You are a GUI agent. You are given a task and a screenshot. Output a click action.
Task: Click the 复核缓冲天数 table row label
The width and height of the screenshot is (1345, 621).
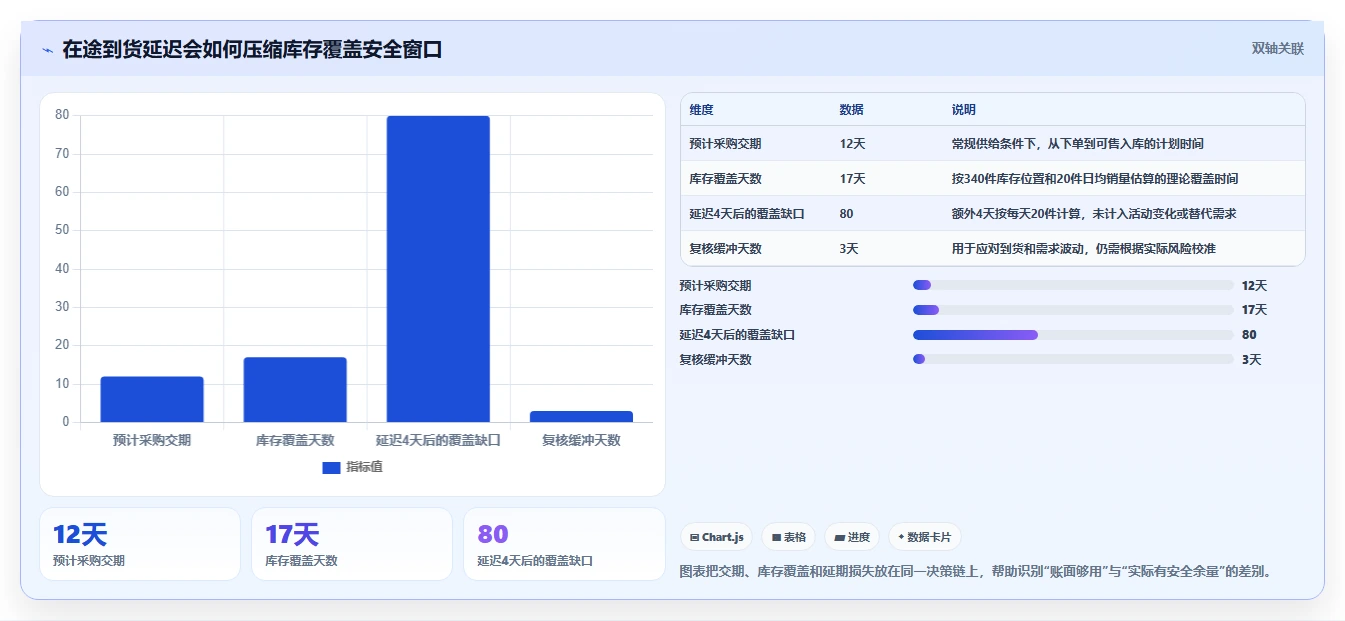[725, 249]
